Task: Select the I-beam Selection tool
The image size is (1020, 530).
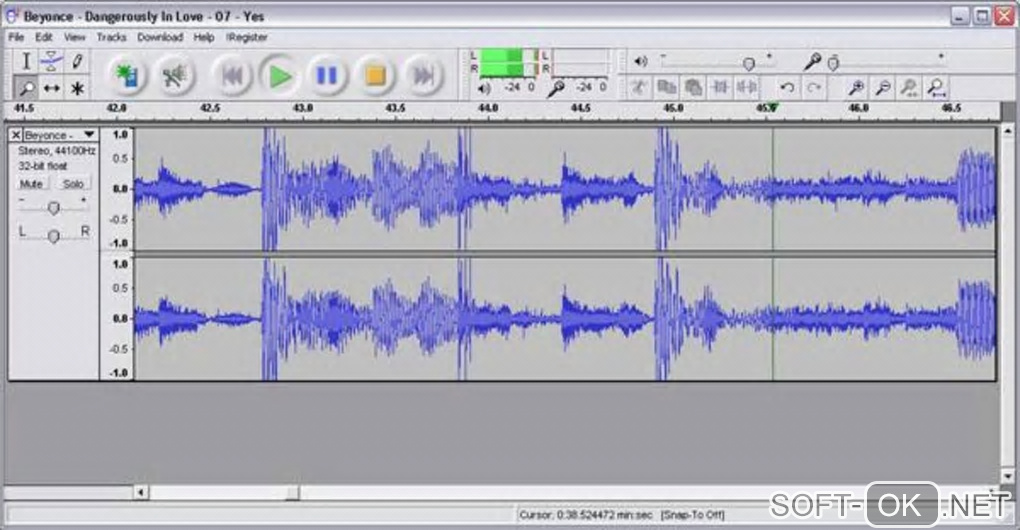Action: click(x=26, y=62)
